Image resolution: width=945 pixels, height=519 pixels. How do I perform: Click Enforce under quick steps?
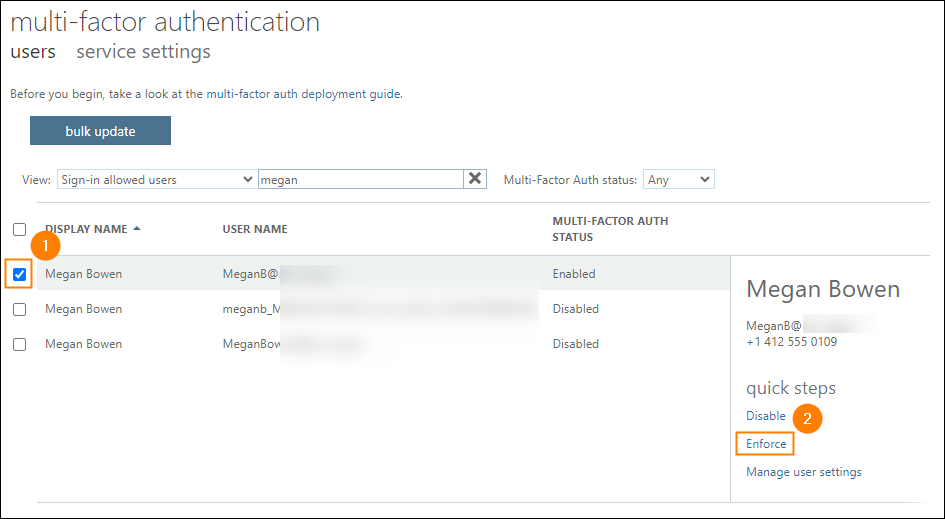tap(766, 444)
